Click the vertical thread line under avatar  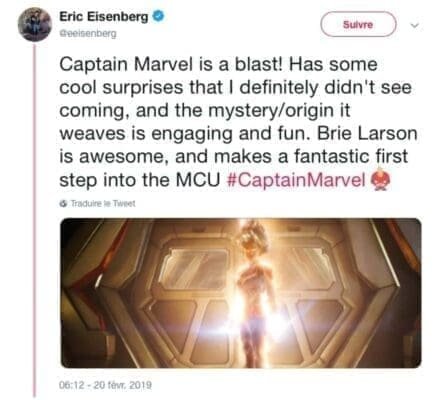click(34, 220)
